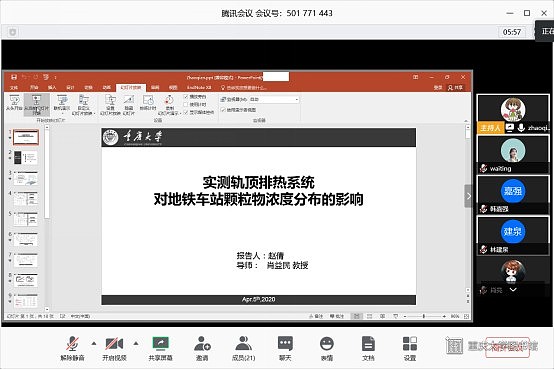This screenshot has height=370, width=554.
Task: Start 共享屏幕 screen sharing
Action: tap(160, 347)
